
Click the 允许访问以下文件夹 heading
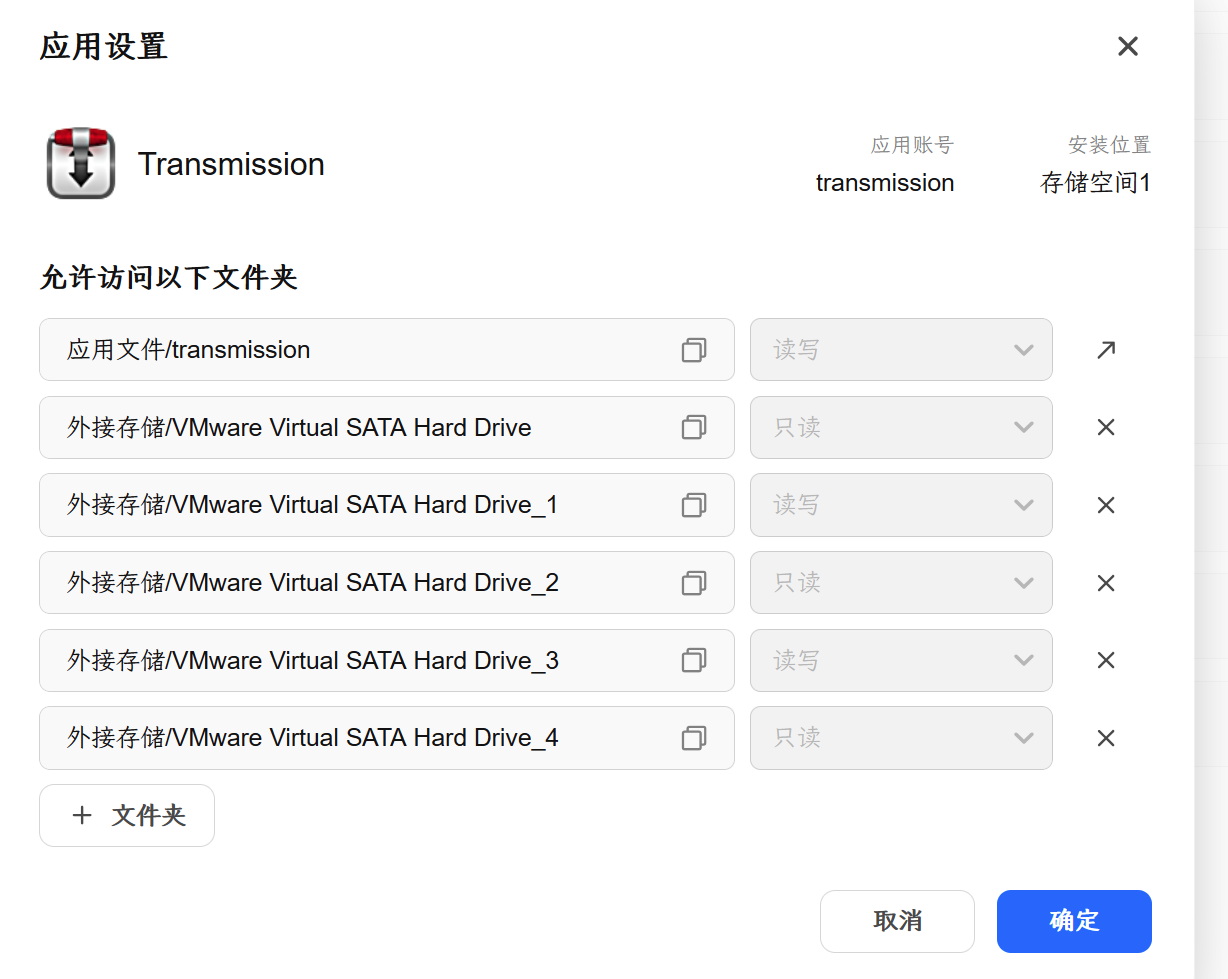point(169,277)
